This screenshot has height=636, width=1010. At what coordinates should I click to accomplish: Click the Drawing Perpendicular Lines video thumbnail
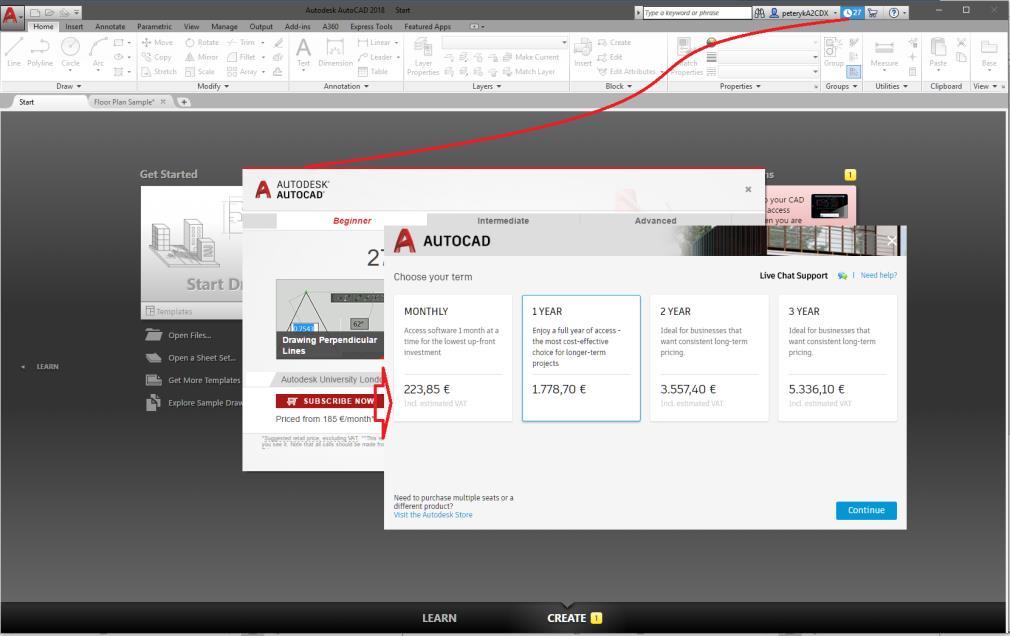coord(329,319)
